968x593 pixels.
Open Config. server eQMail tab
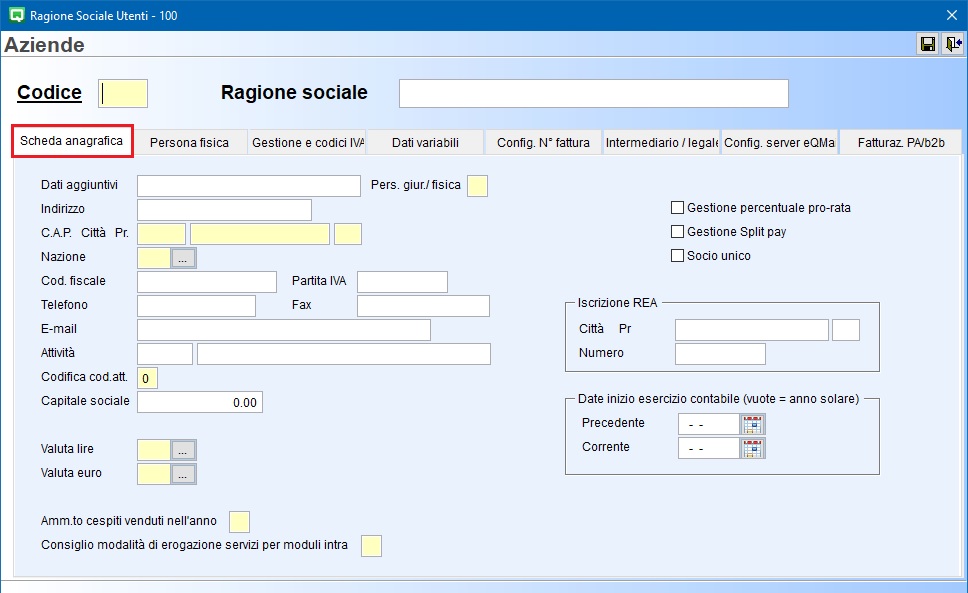(x=779, y=143)
